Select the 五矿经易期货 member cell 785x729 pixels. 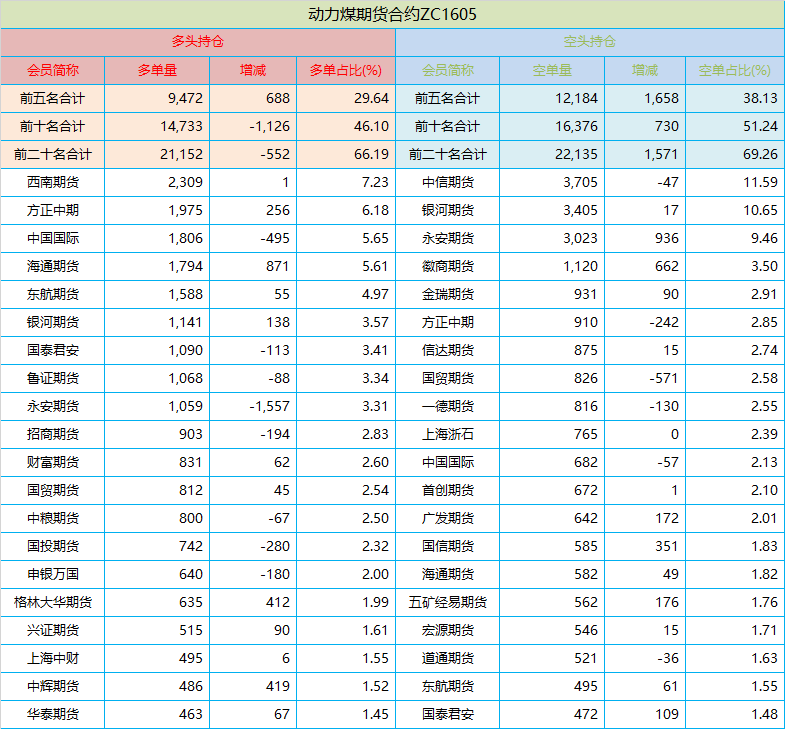(x=448, y=603)
